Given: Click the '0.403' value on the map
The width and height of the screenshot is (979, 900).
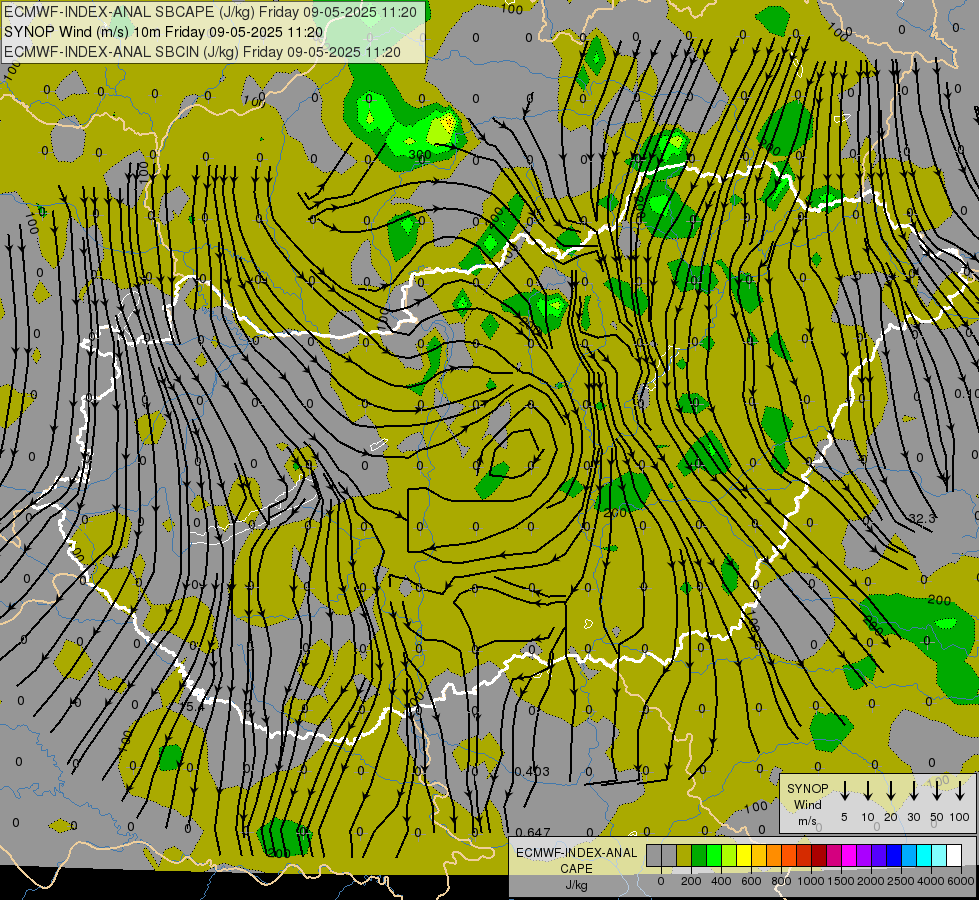Looking at the screenshot, I should 532,771.
